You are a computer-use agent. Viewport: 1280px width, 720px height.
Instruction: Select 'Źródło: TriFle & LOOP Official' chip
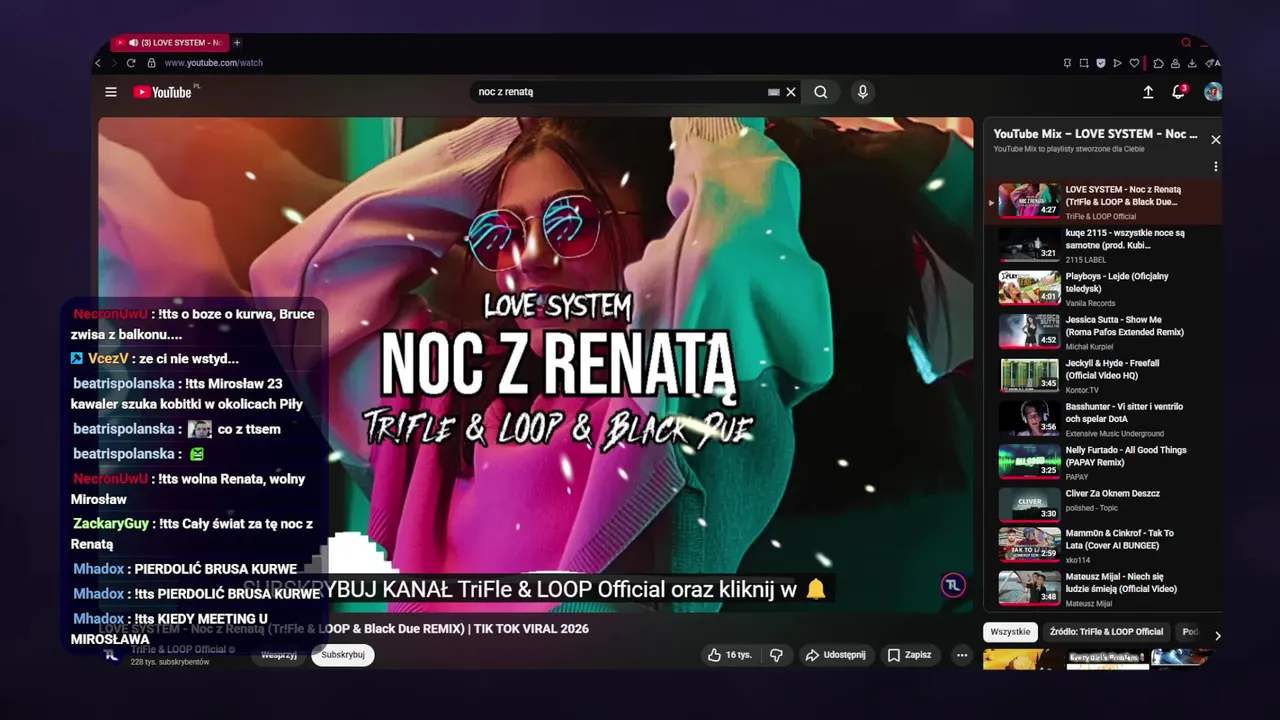1107,632
